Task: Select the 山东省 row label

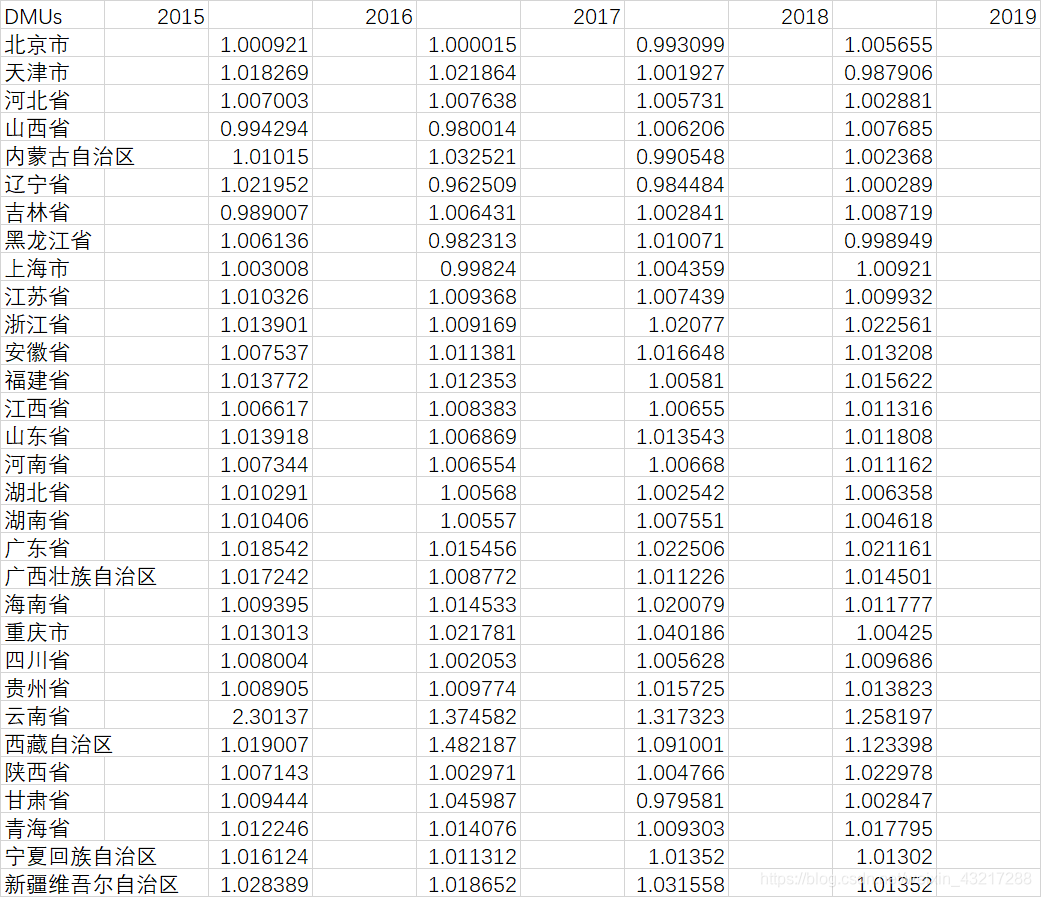Action: 52,435
